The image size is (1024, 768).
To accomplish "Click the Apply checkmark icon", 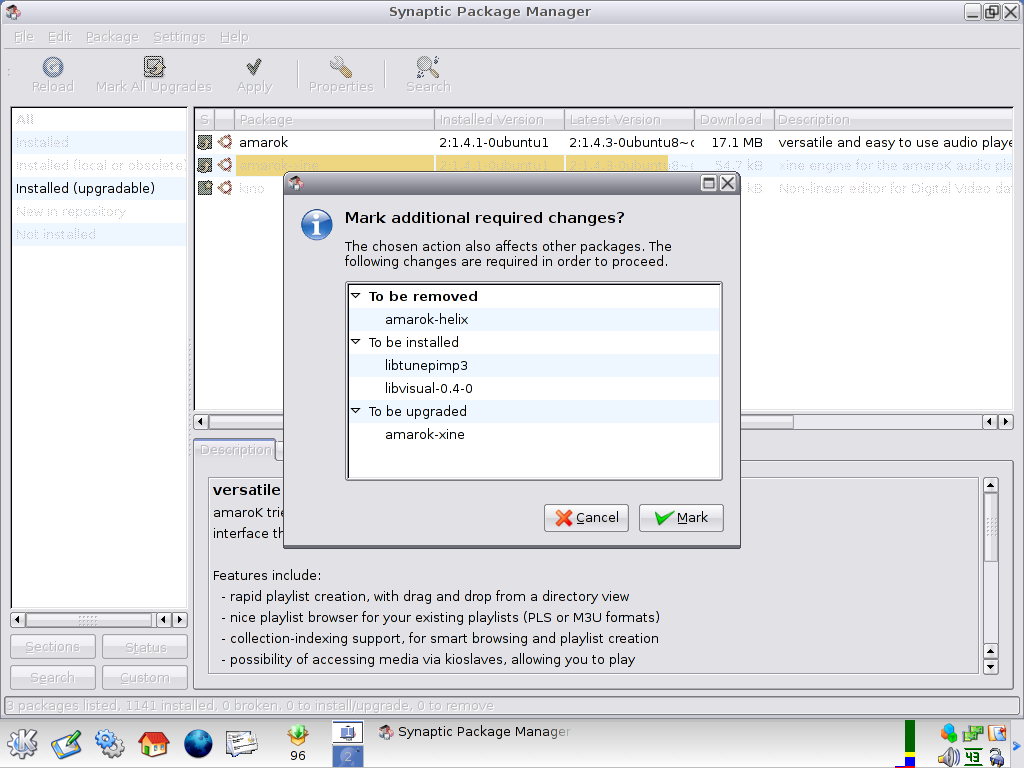I will pyautogui.click(x=254, y=67).
